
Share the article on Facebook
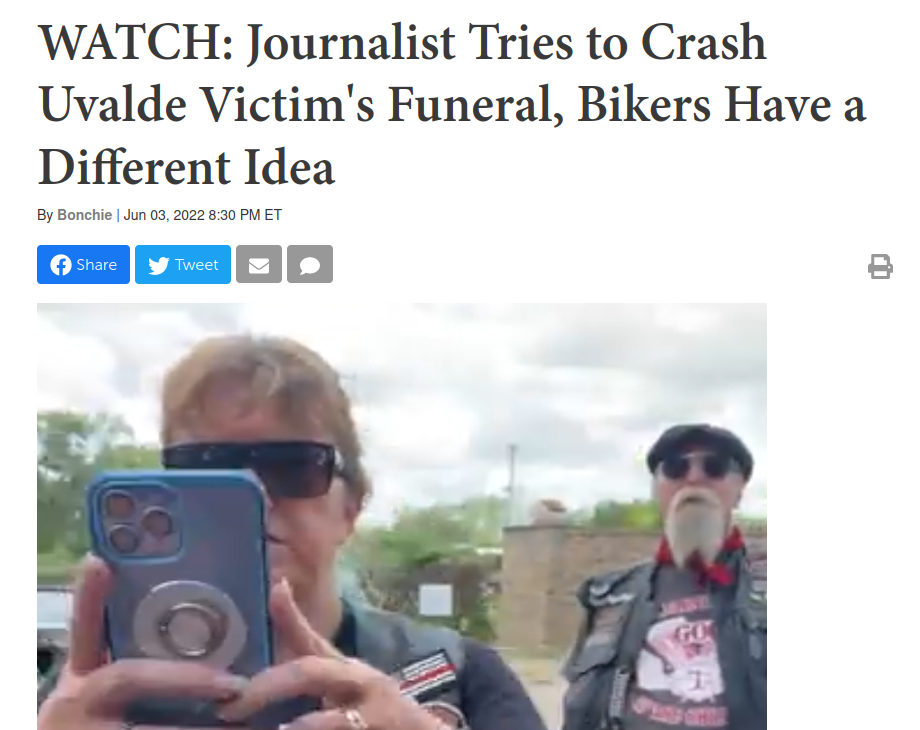pyautogui.click(x=83, y=265)
